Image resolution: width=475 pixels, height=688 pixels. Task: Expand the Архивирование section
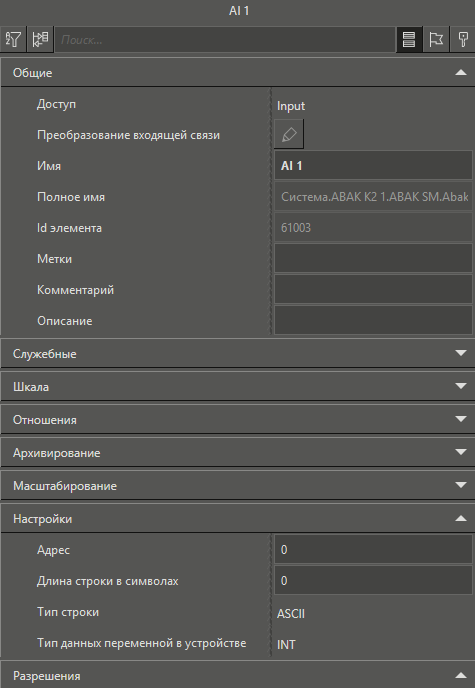pos(237,452)
